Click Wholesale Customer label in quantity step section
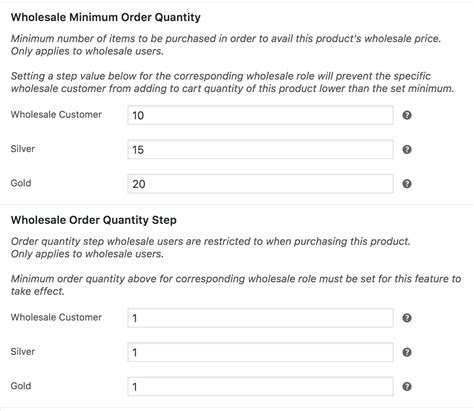474x411 pixels. 56,317
